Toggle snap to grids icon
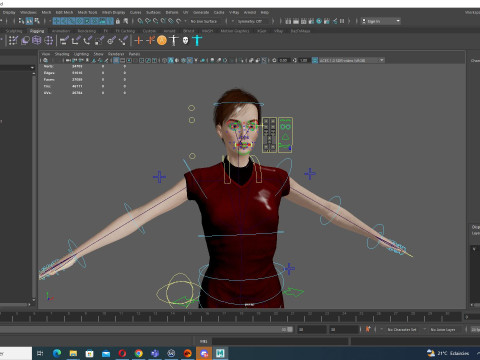 tap(140, 21)
